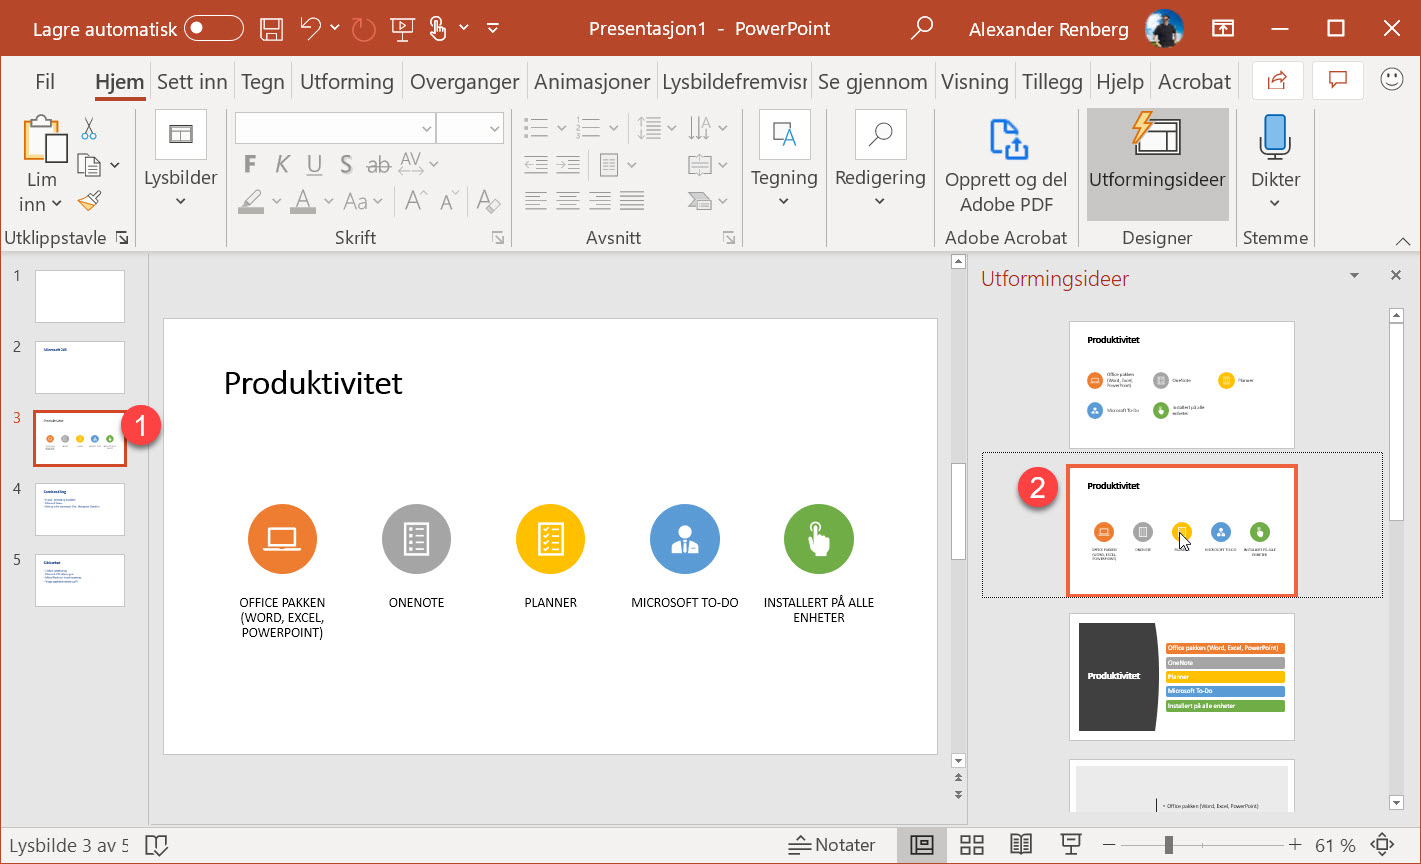Switch to the Sett inn tab
The image size is (1421, 864).
point(192,81)
